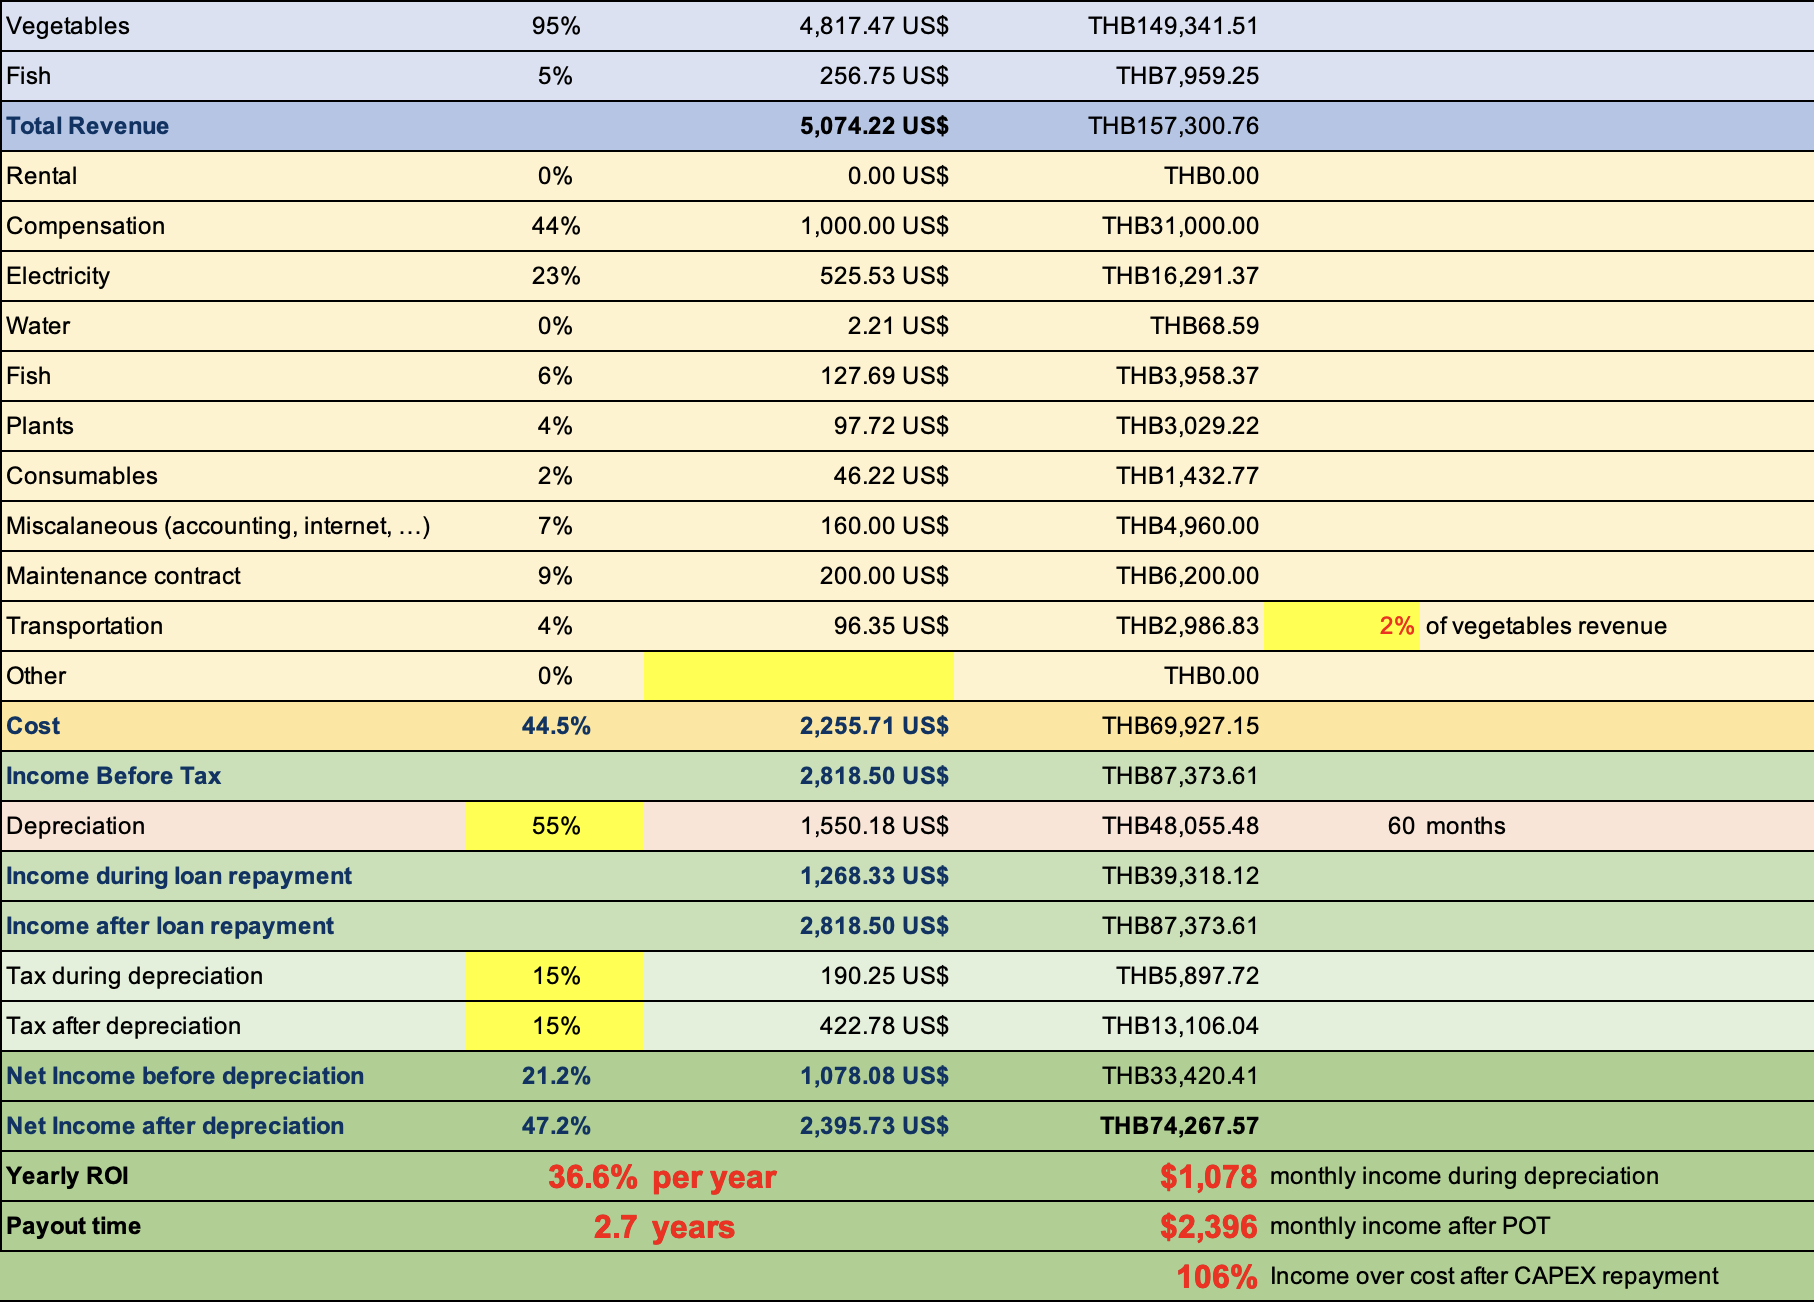Click the red 106% income over cost value

[1216, 1277]
